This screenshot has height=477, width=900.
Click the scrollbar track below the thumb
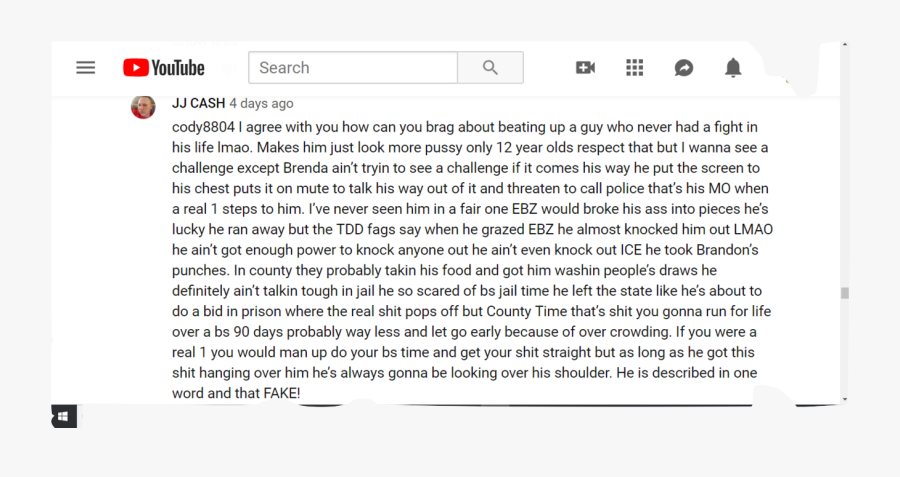coord(845,350)
